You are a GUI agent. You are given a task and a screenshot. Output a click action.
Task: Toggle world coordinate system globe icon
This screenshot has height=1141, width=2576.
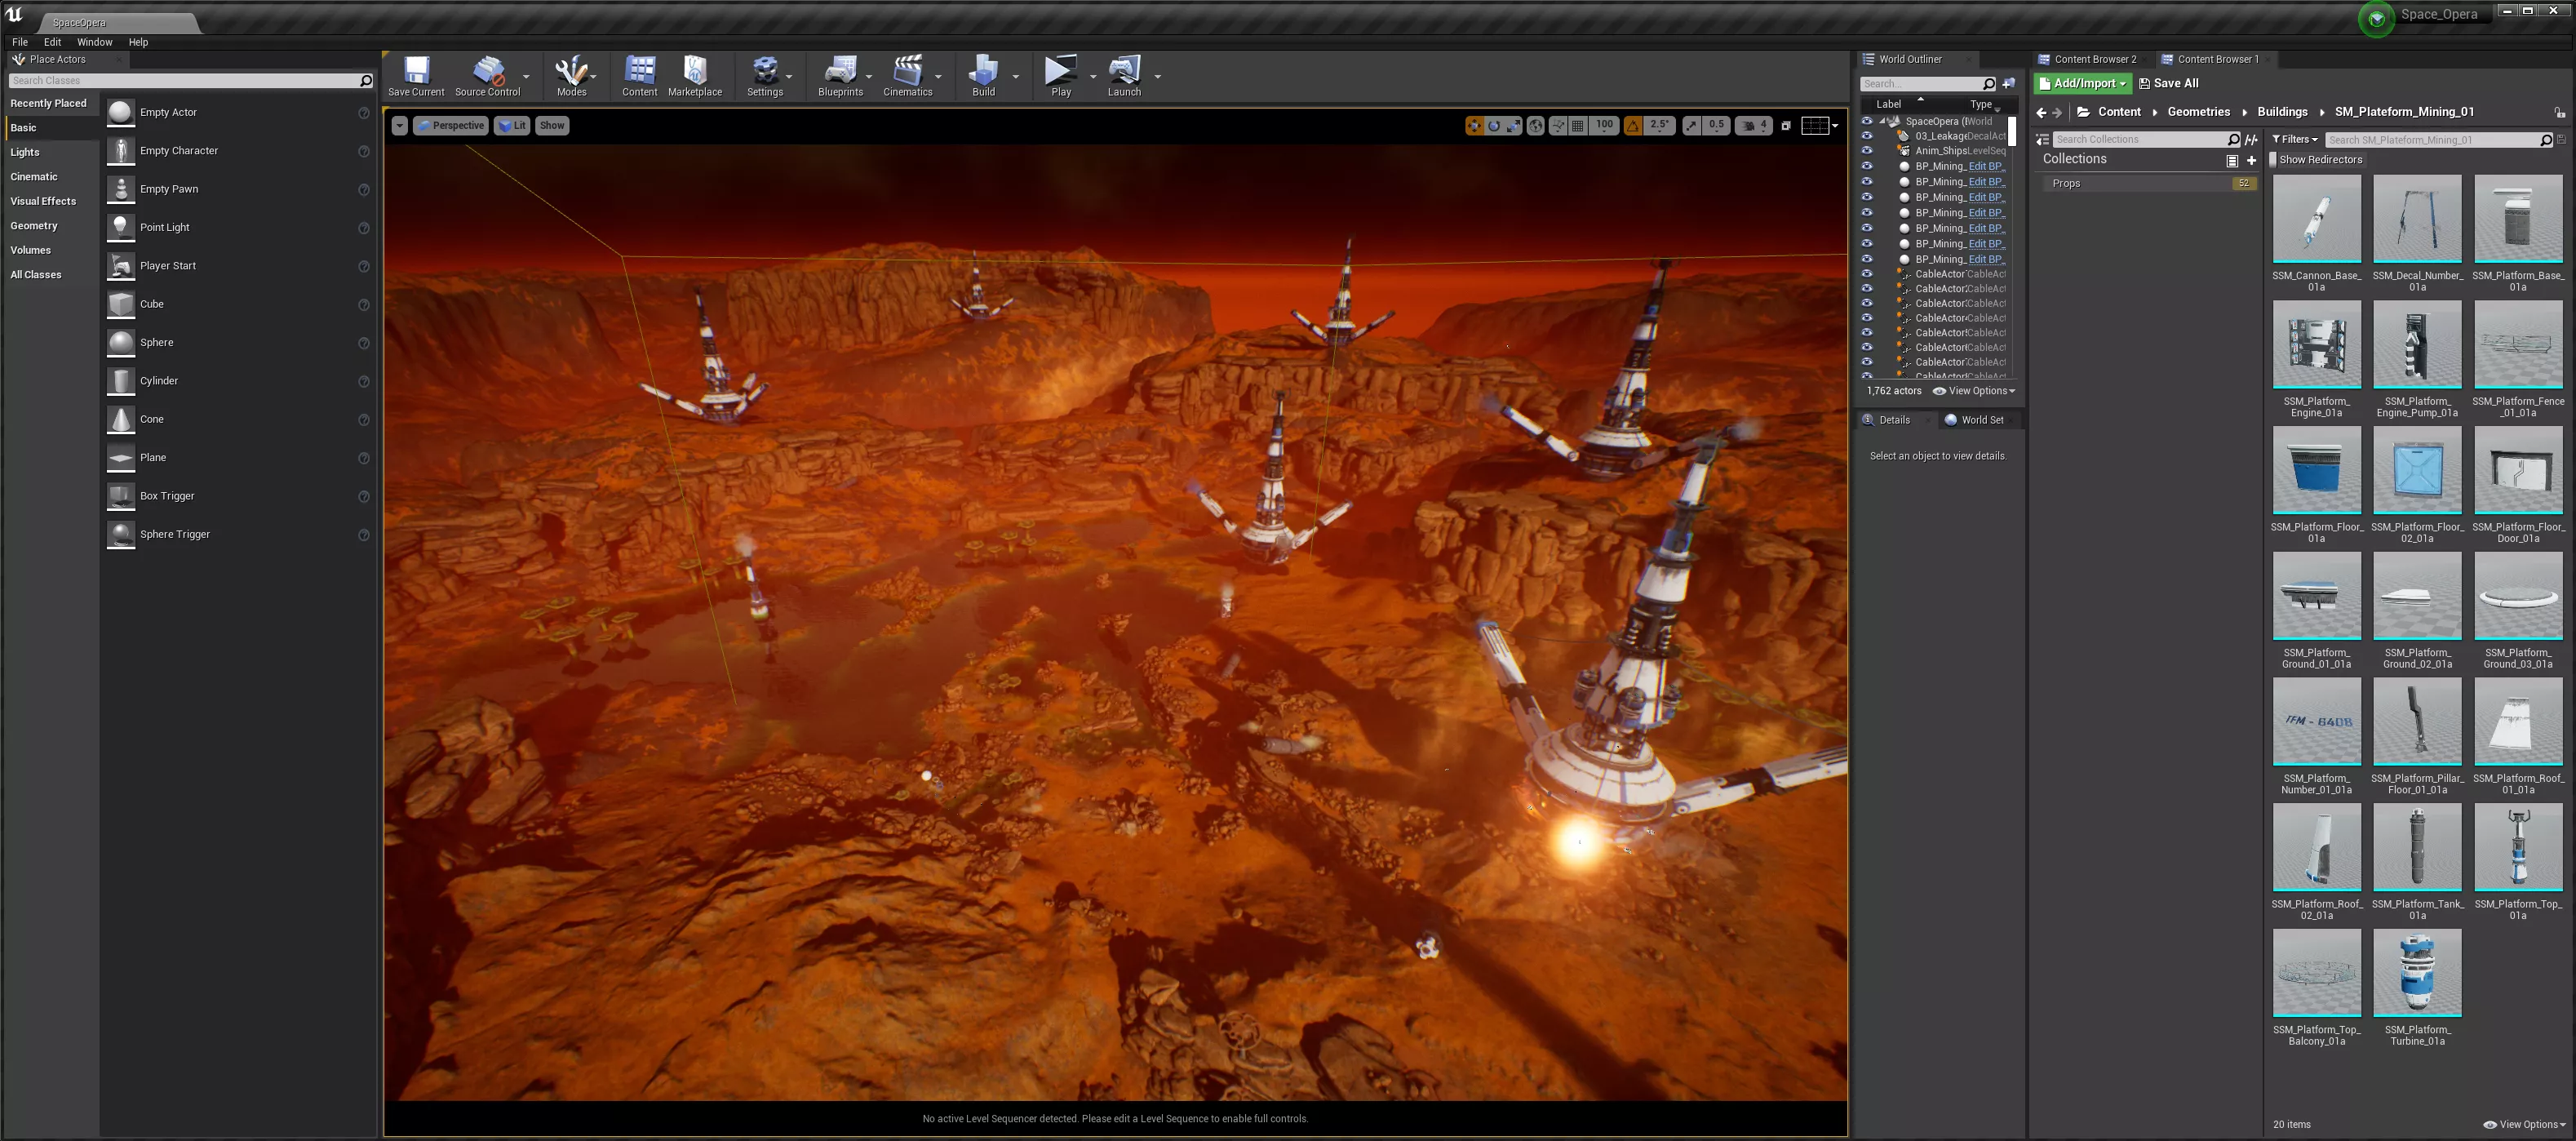1535,126
